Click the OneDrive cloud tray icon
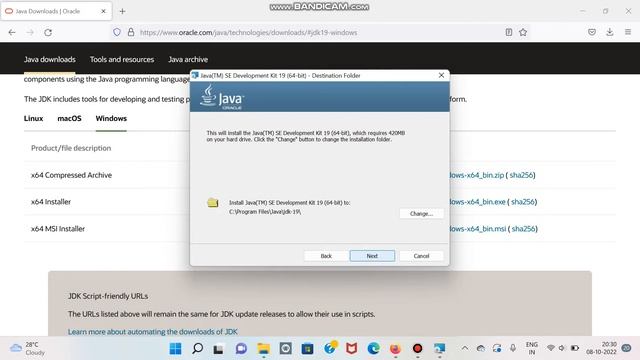This screenshot has width=640, height=360. click(481, 348)
